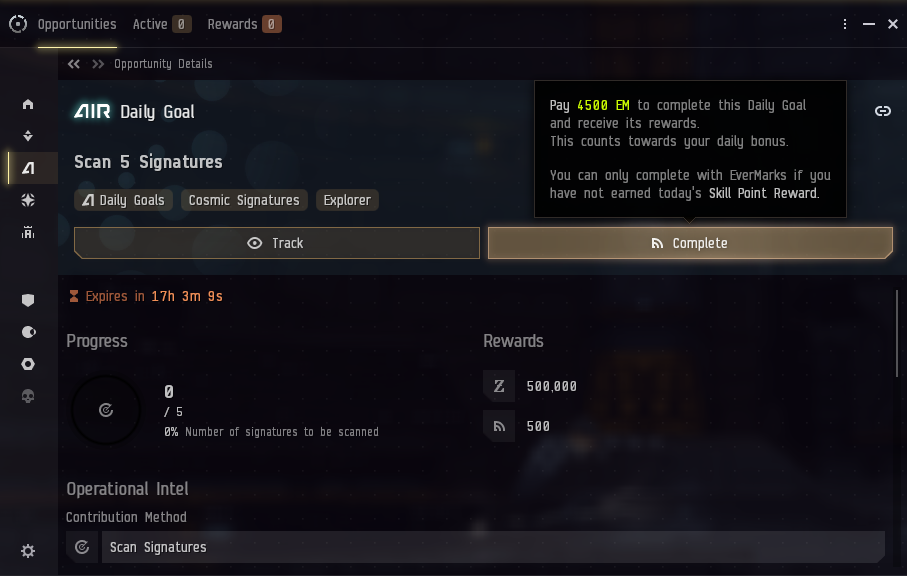Click the copy link chain icon
This screenshot has height=576, width=907.
coord(883,111)
